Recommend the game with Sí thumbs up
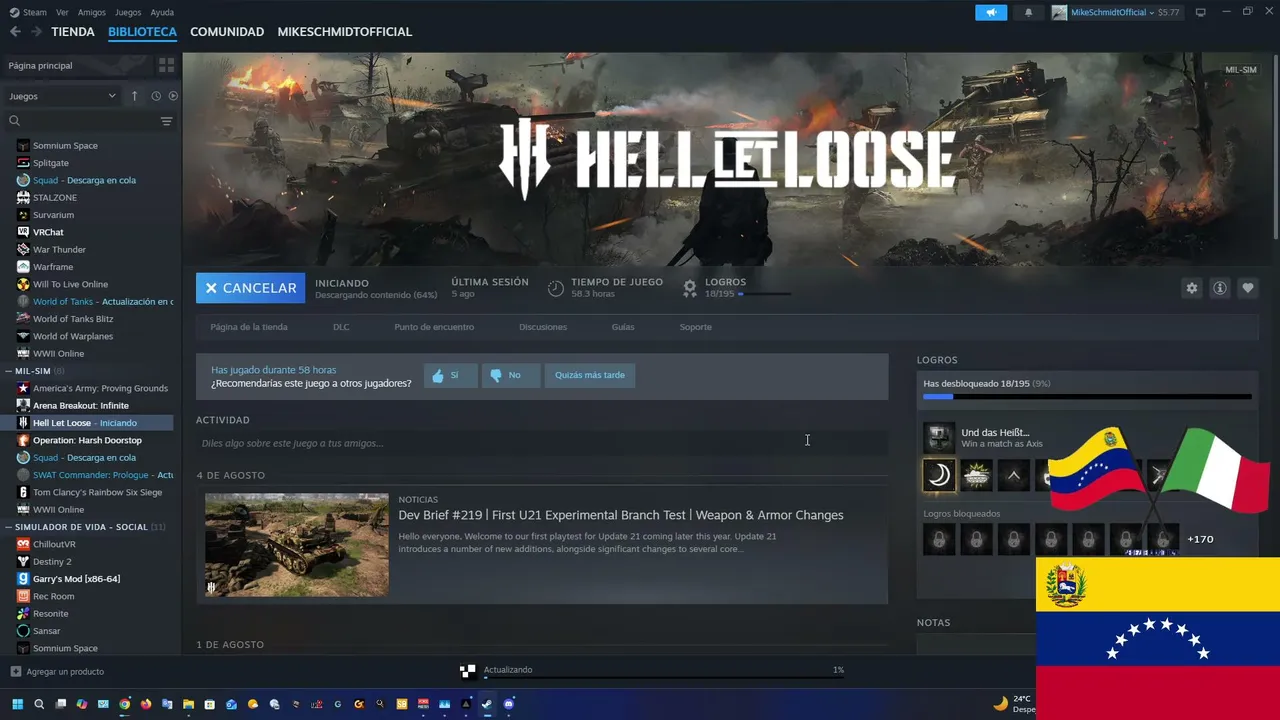 [450, 375]
